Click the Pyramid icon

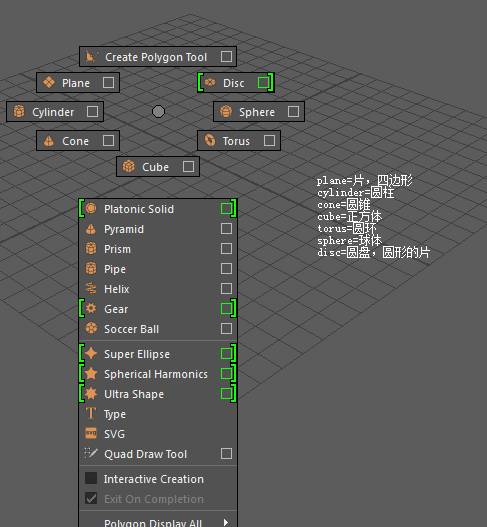pos(91,229)
